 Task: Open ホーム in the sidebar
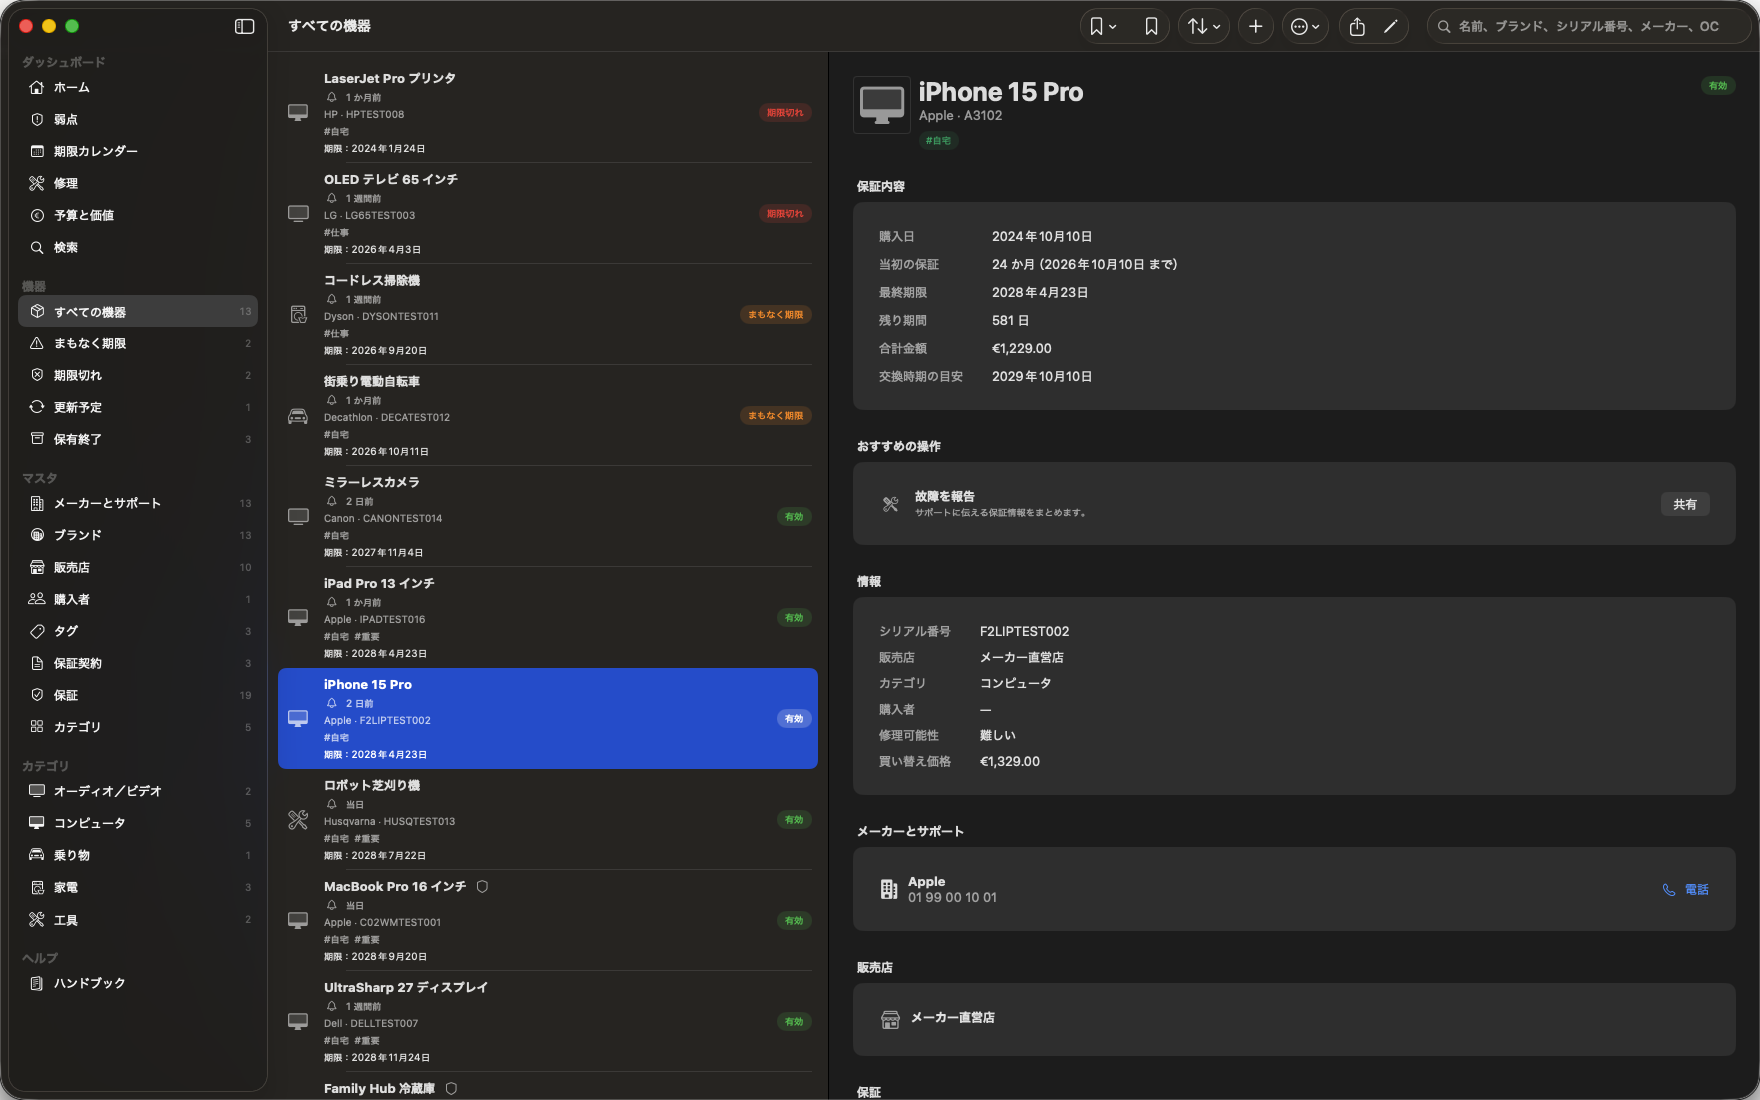tap(138, 88)
